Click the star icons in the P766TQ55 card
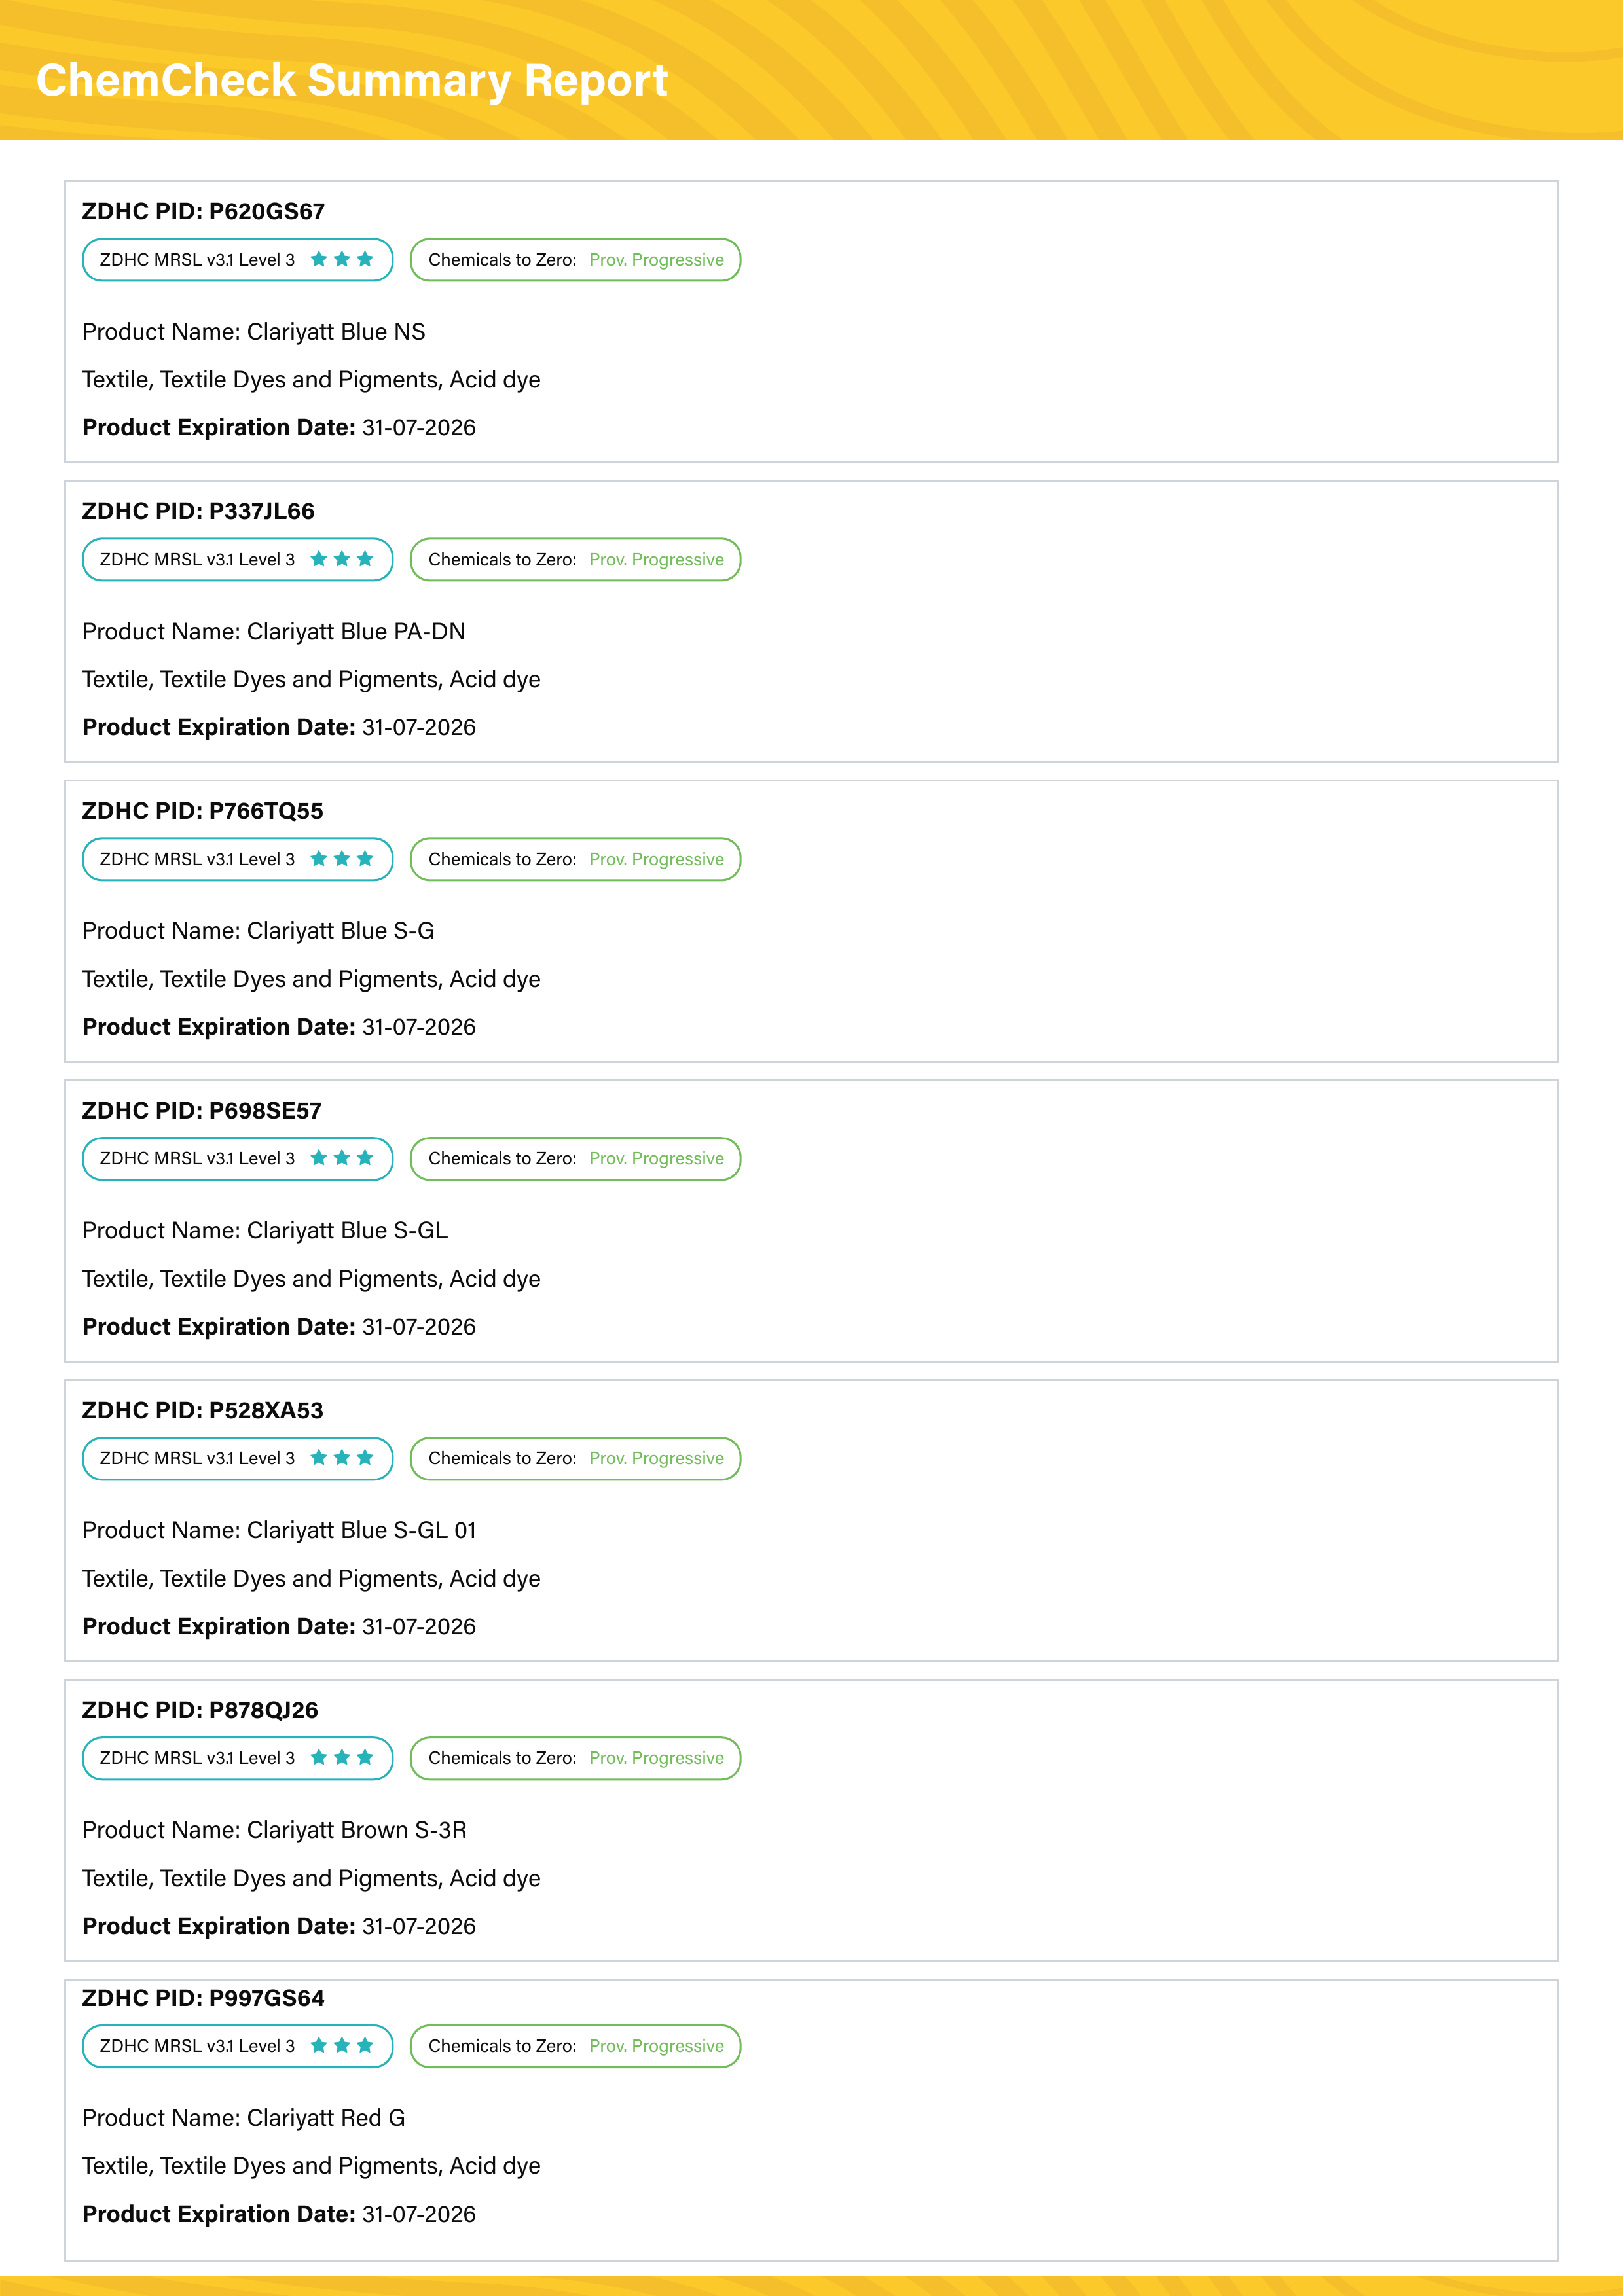This screenshot has height=2296, width=1623. [x=342, y=859]
